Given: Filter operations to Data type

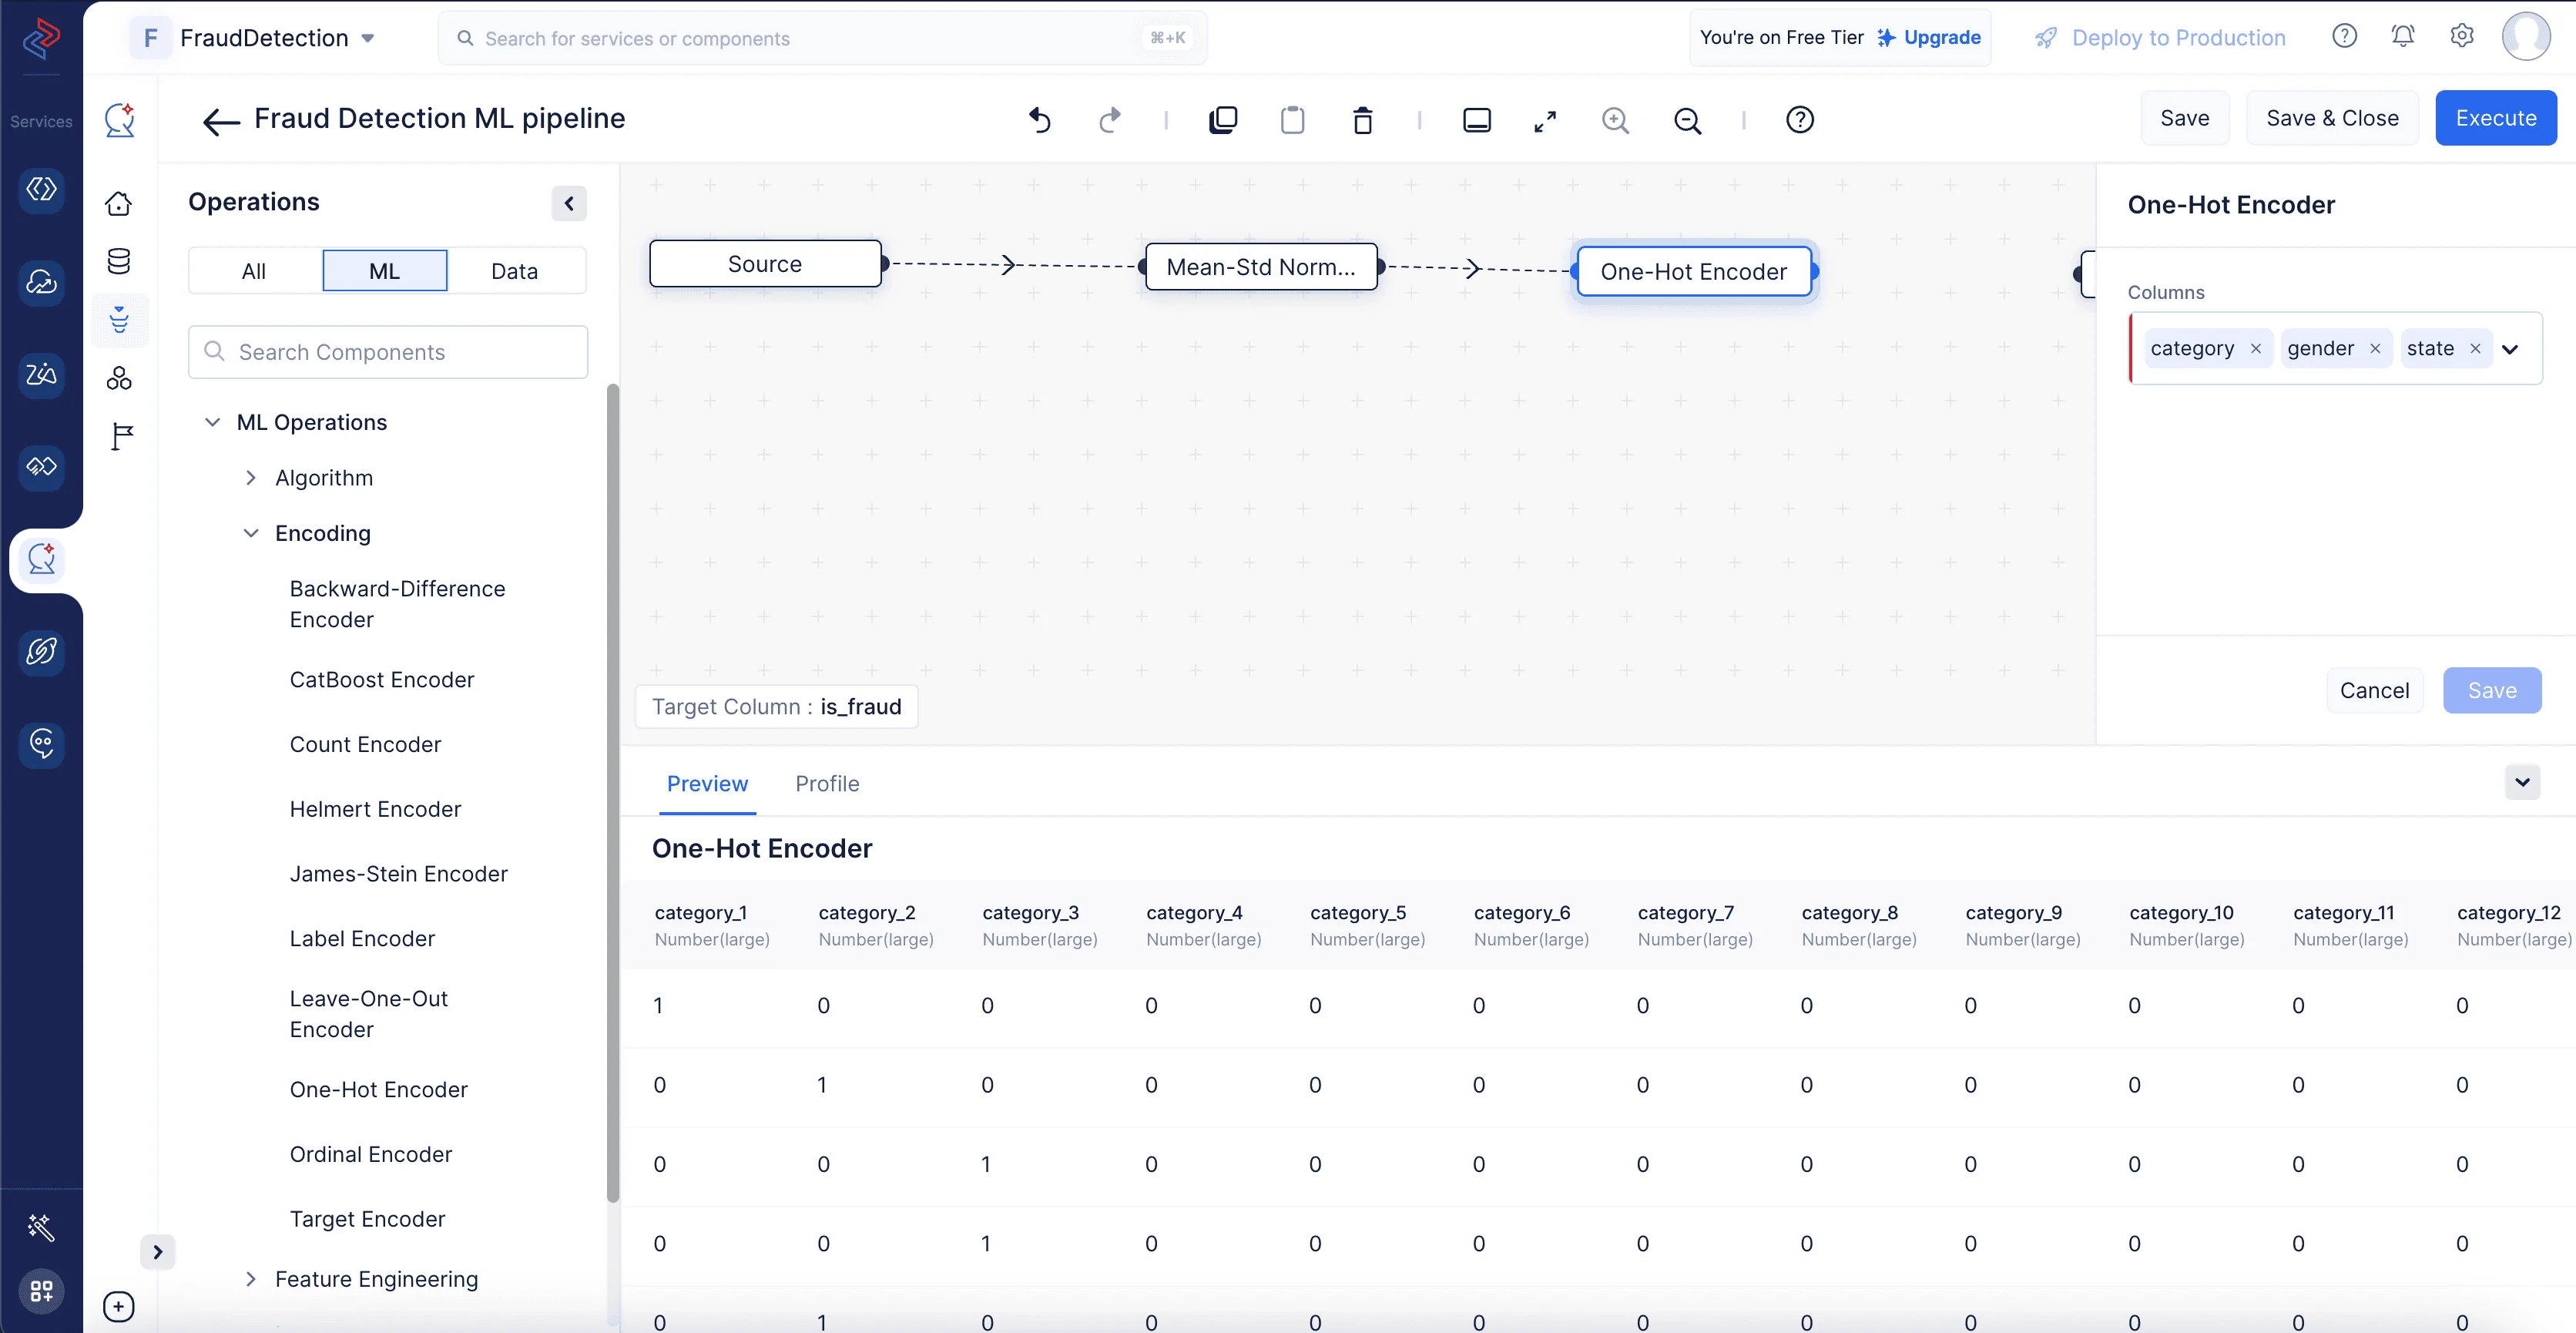Looking at the screenshot, I should (514, 271).
